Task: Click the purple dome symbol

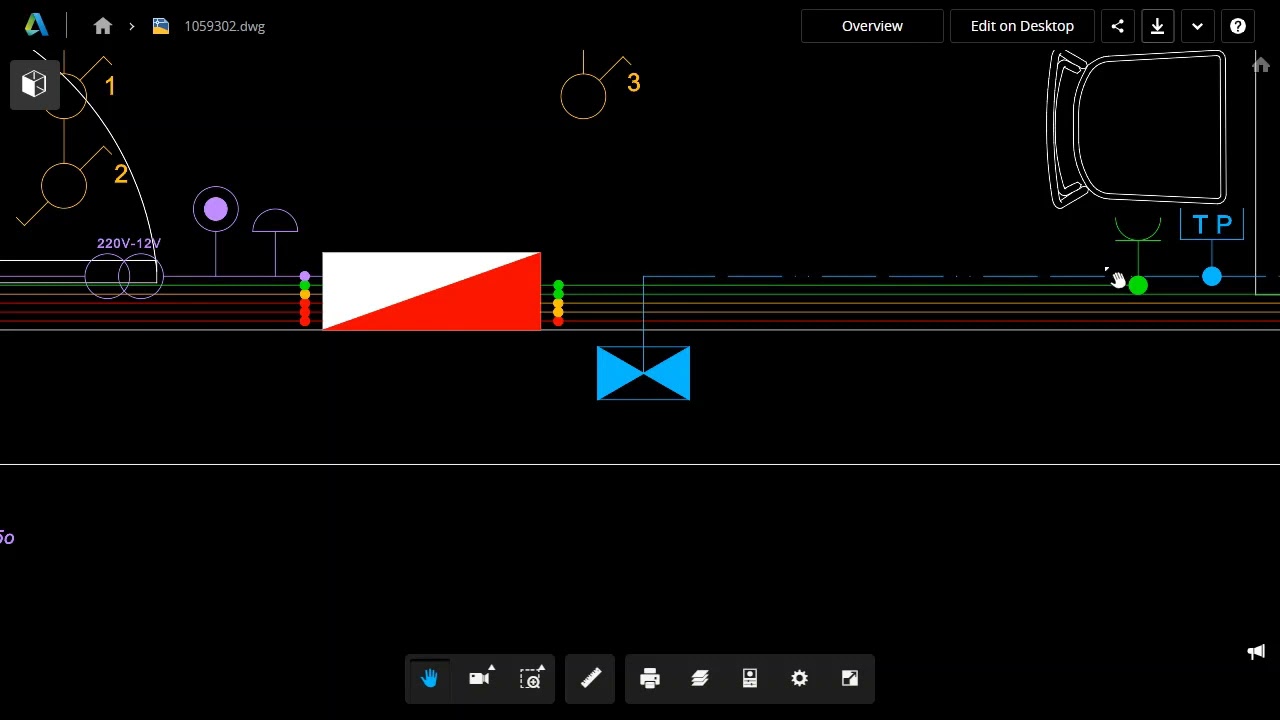Action: tap(275, 221)
